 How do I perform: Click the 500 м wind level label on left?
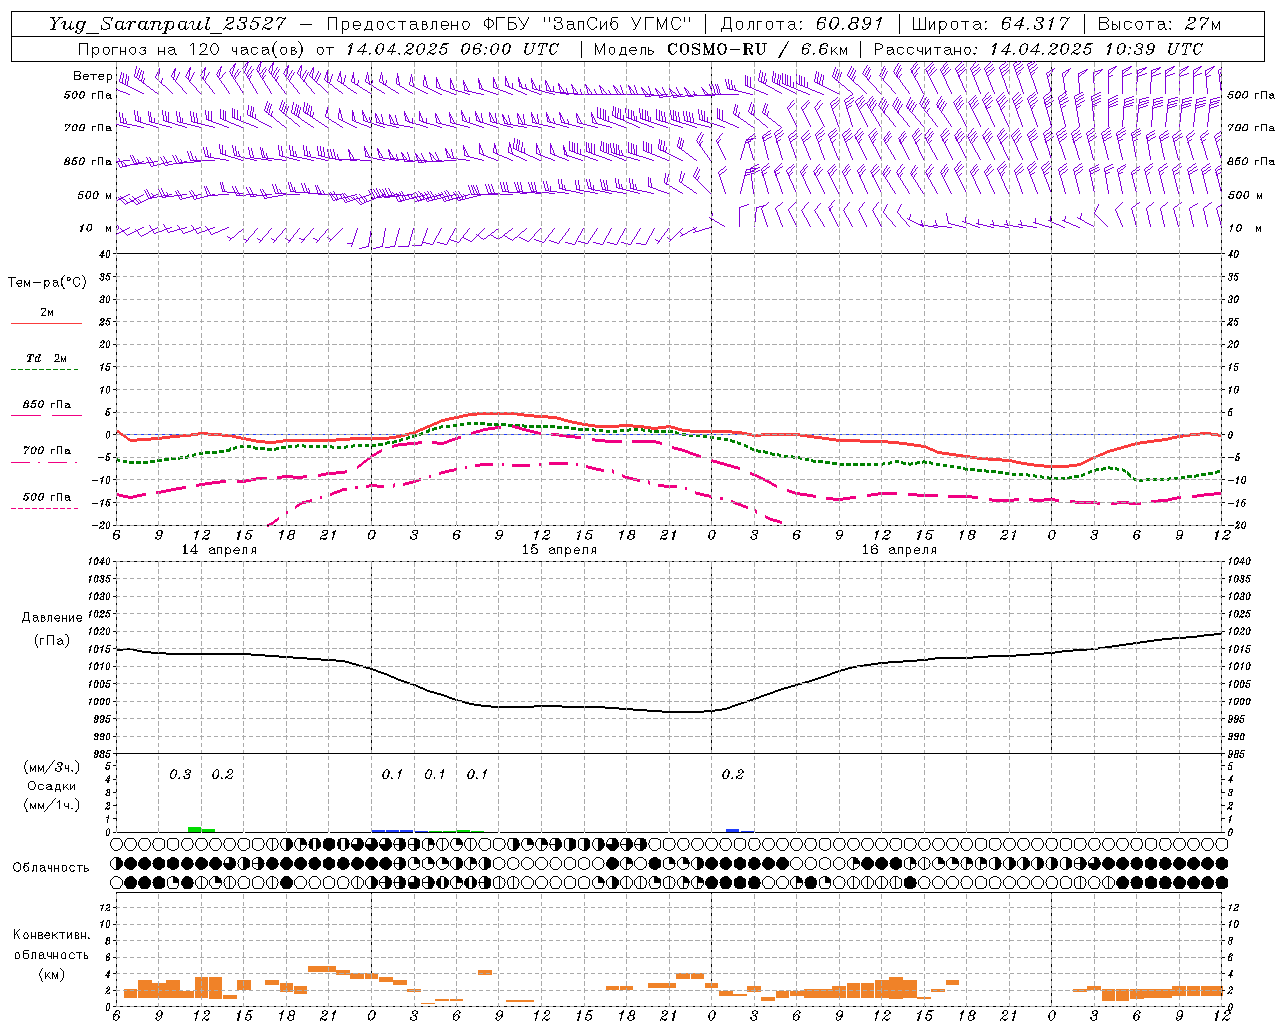pos(95,195)
